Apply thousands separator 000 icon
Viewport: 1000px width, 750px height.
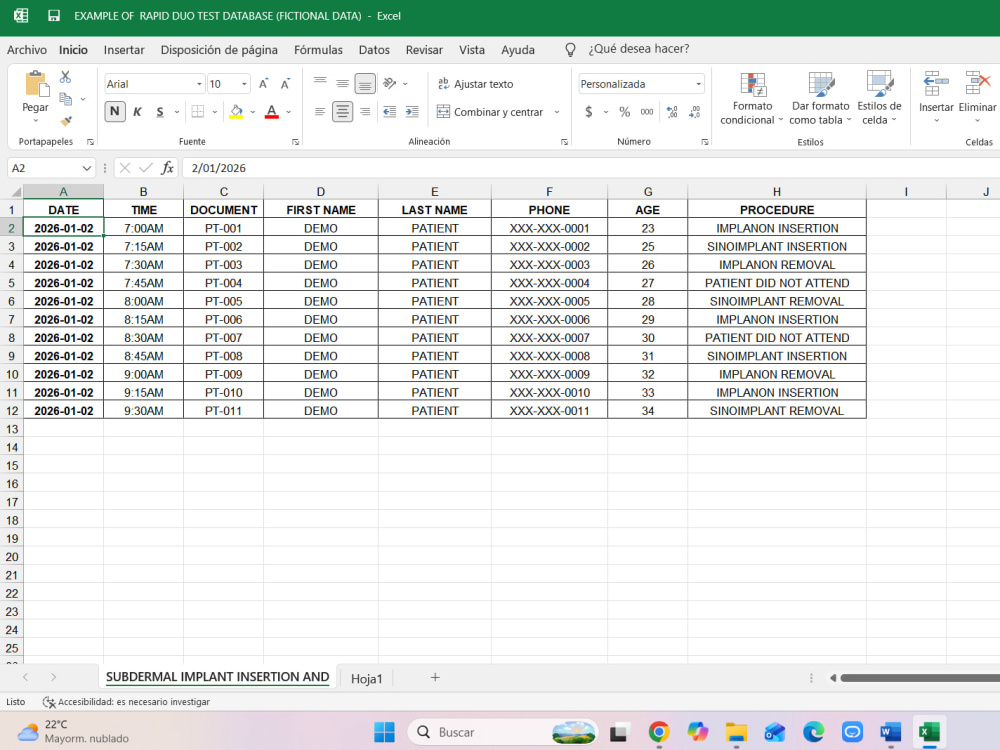click(647, 112)
